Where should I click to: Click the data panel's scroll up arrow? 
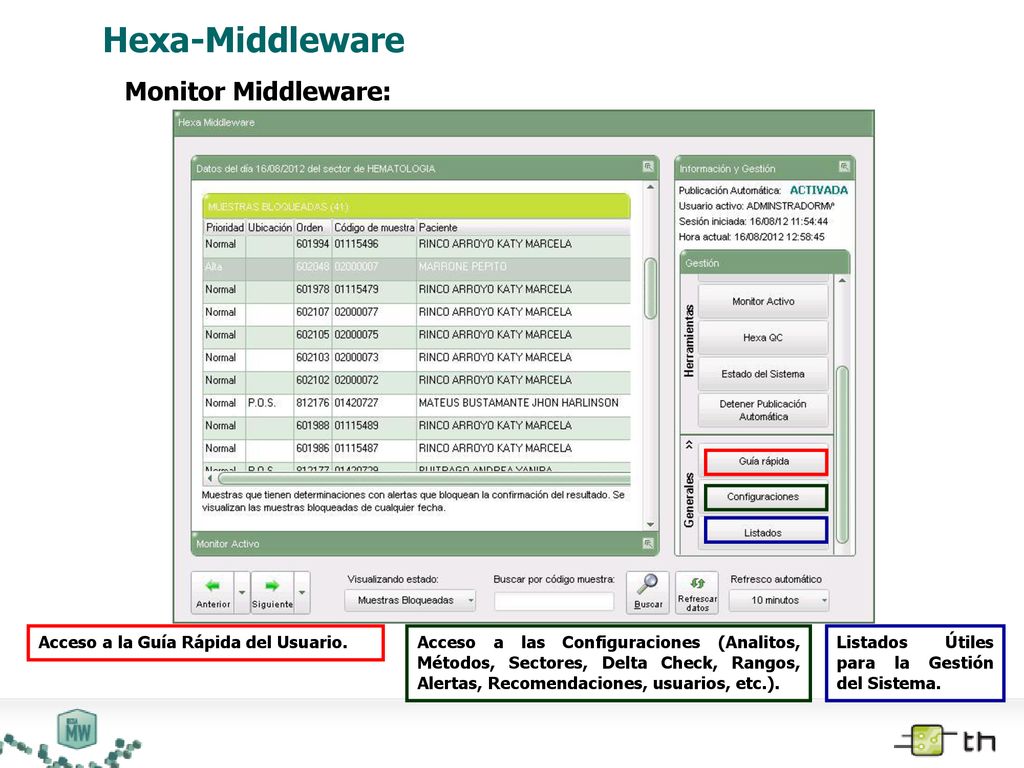[x=650, y=187]
